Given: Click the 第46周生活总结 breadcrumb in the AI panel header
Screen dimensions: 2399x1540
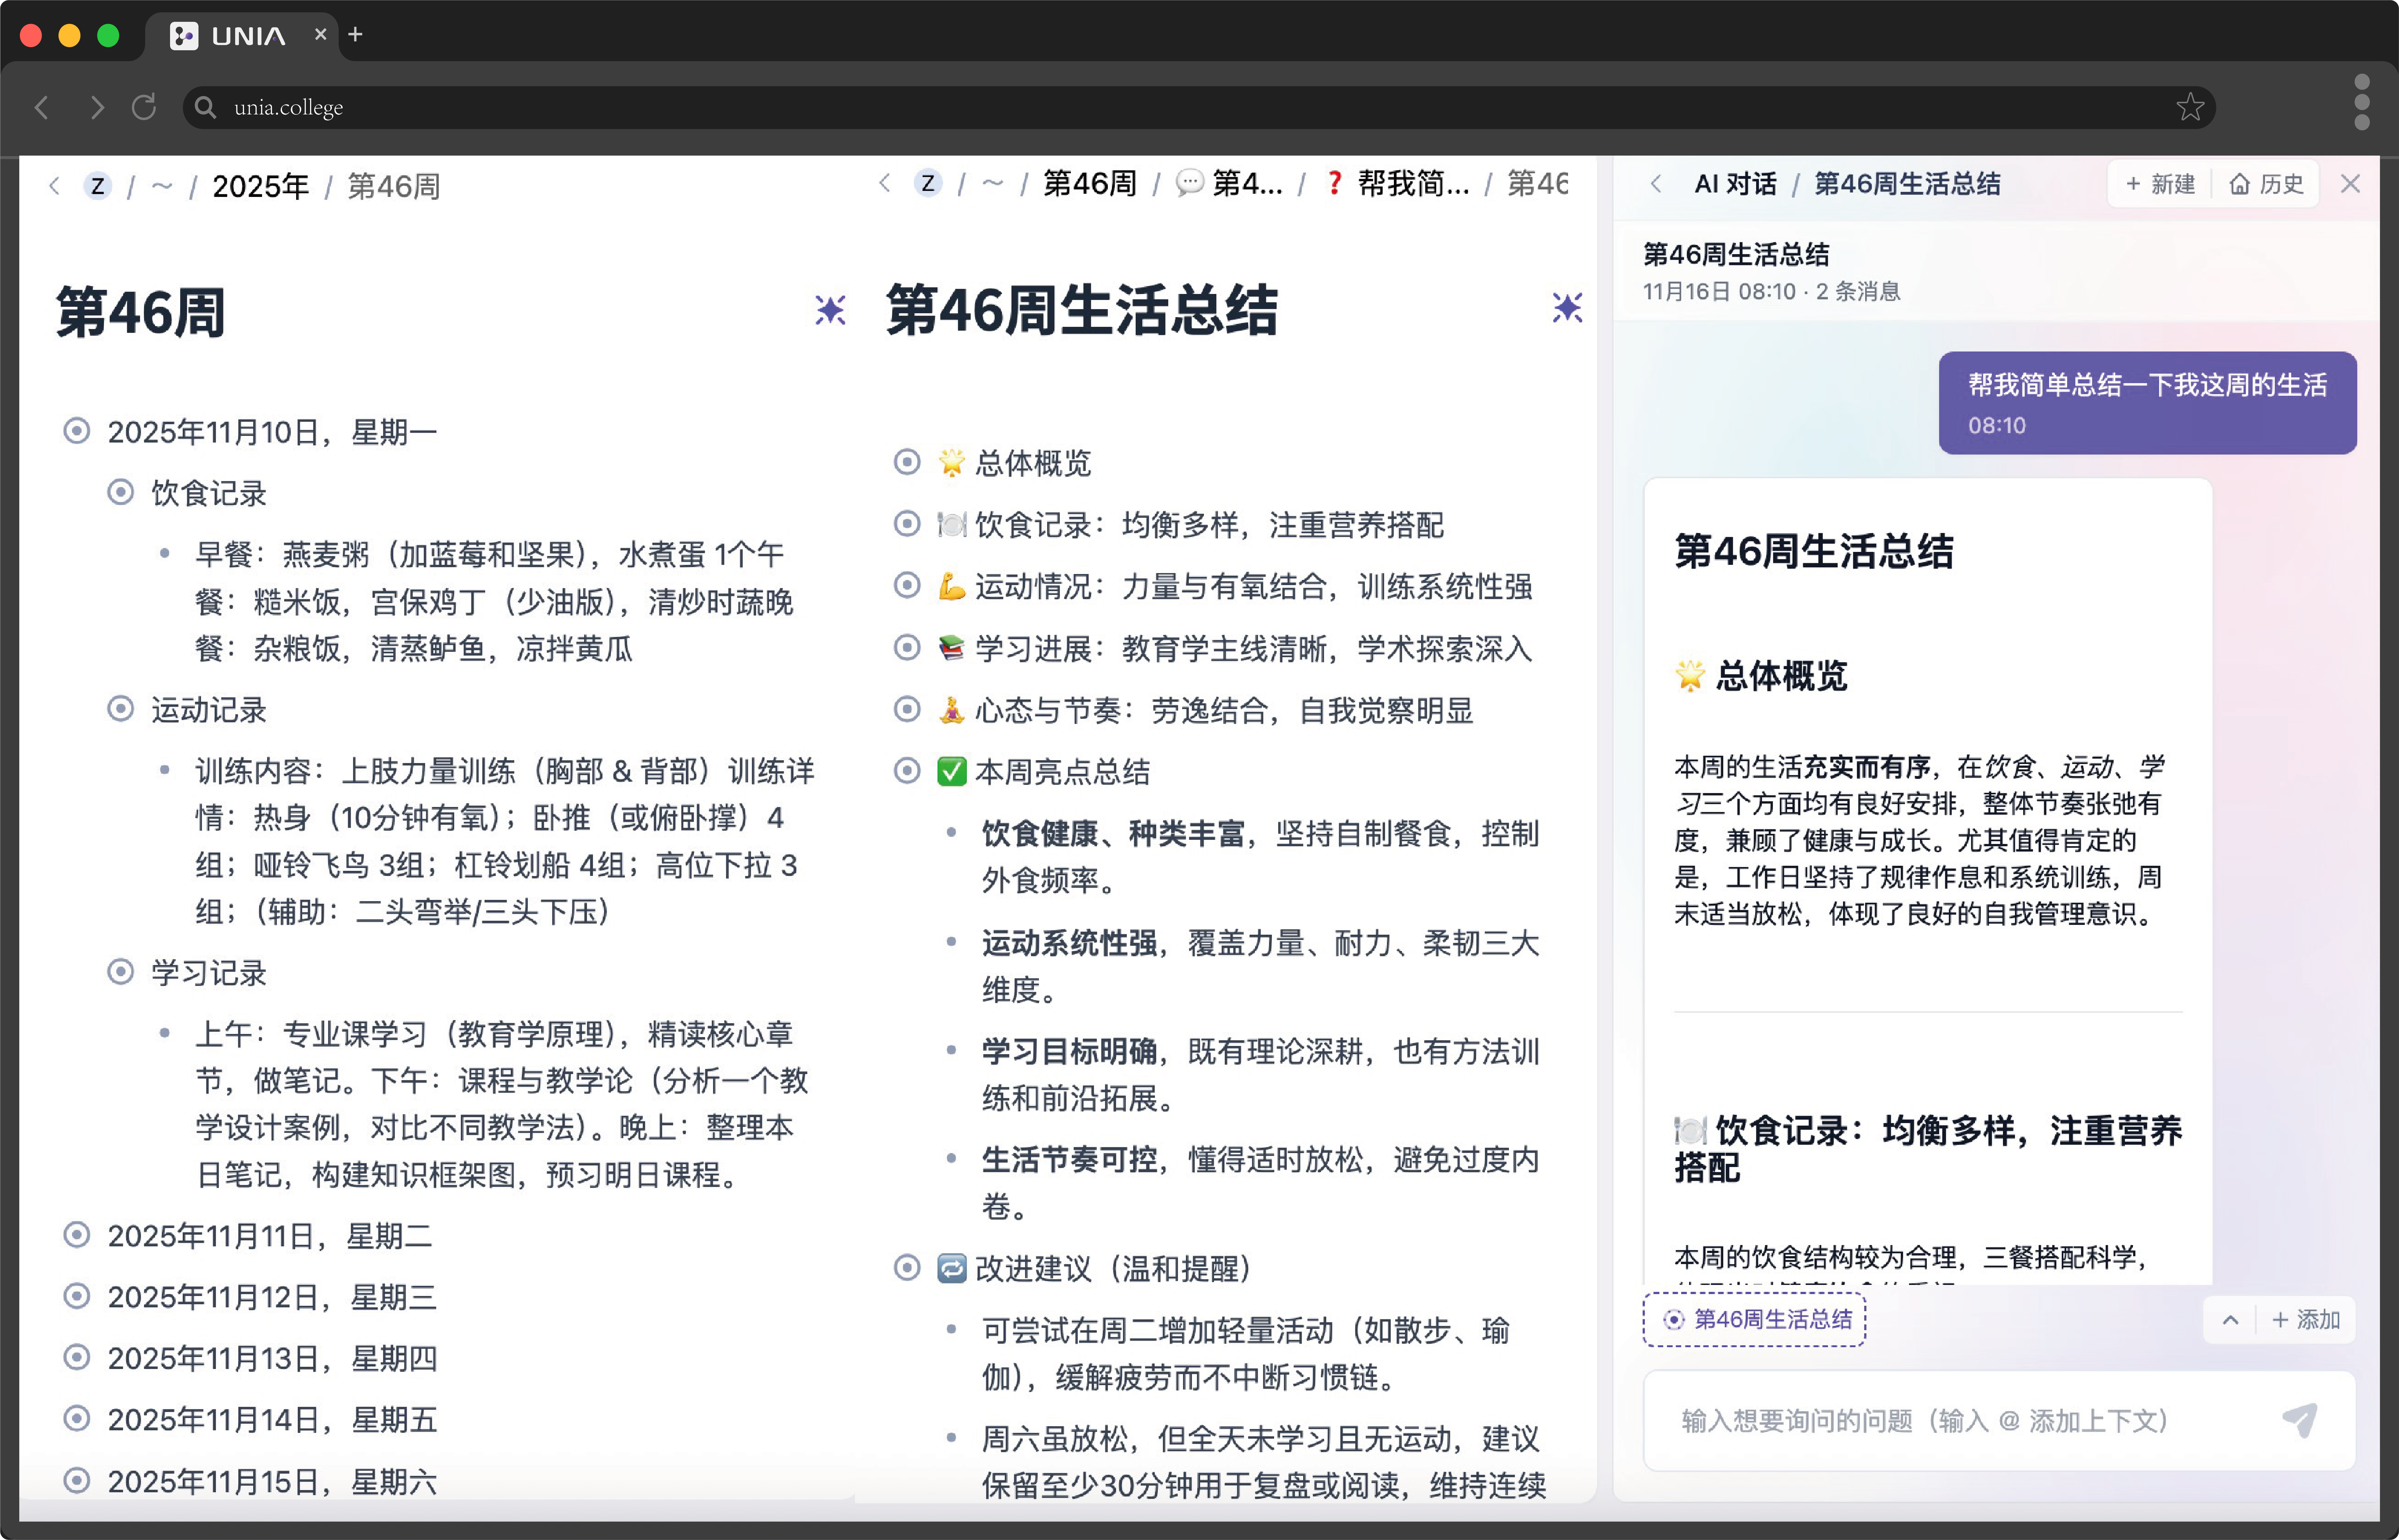Looking at the screenshot, I should click(x=1908, y=184).
